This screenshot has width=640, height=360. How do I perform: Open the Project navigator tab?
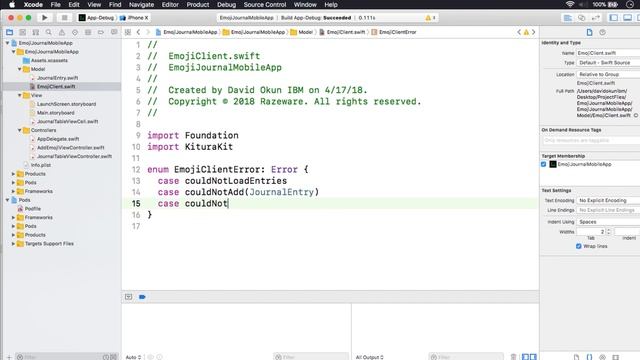point(9,32)
